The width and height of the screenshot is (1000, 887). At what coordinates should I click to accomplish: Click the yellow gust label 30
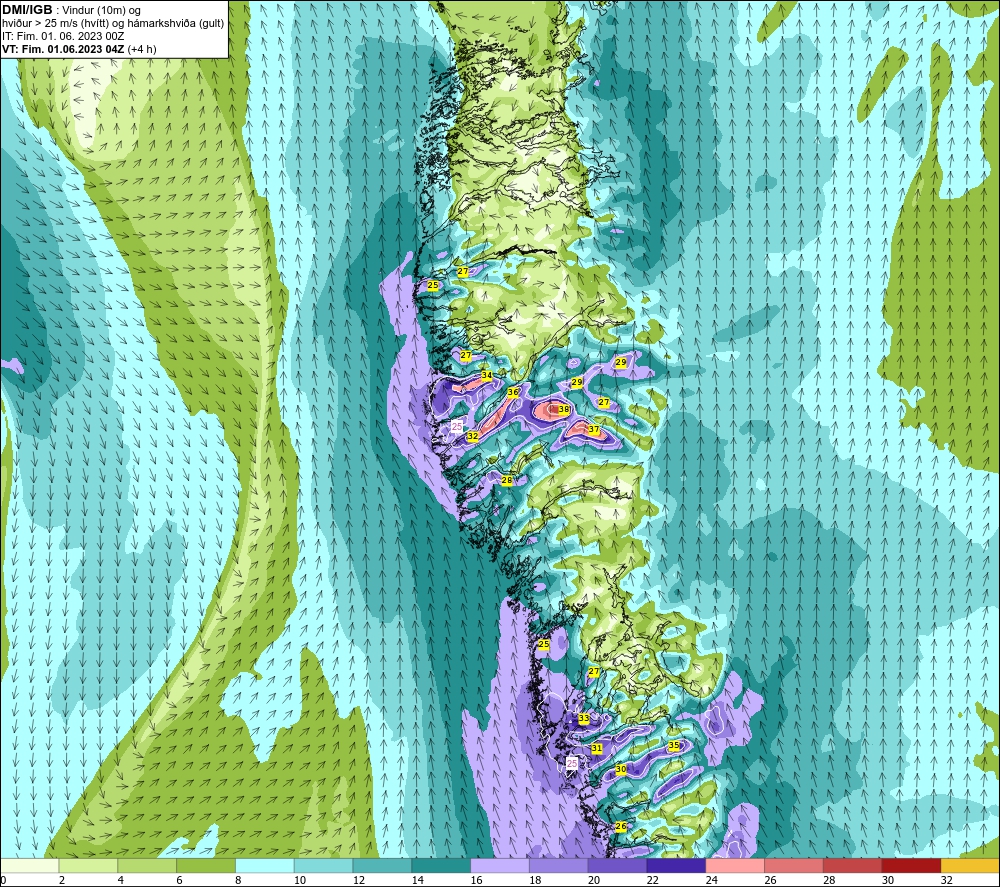[x=621, y=770]
